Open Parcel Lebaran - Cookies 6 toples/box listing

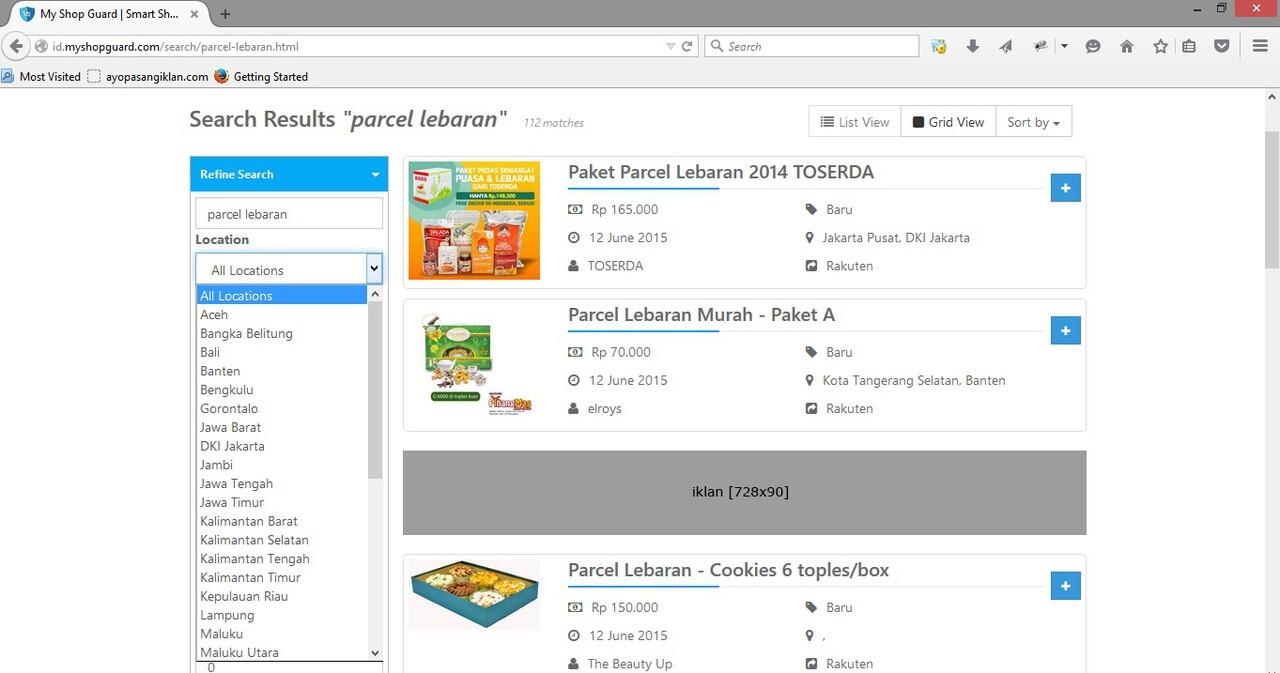(728, 570)
